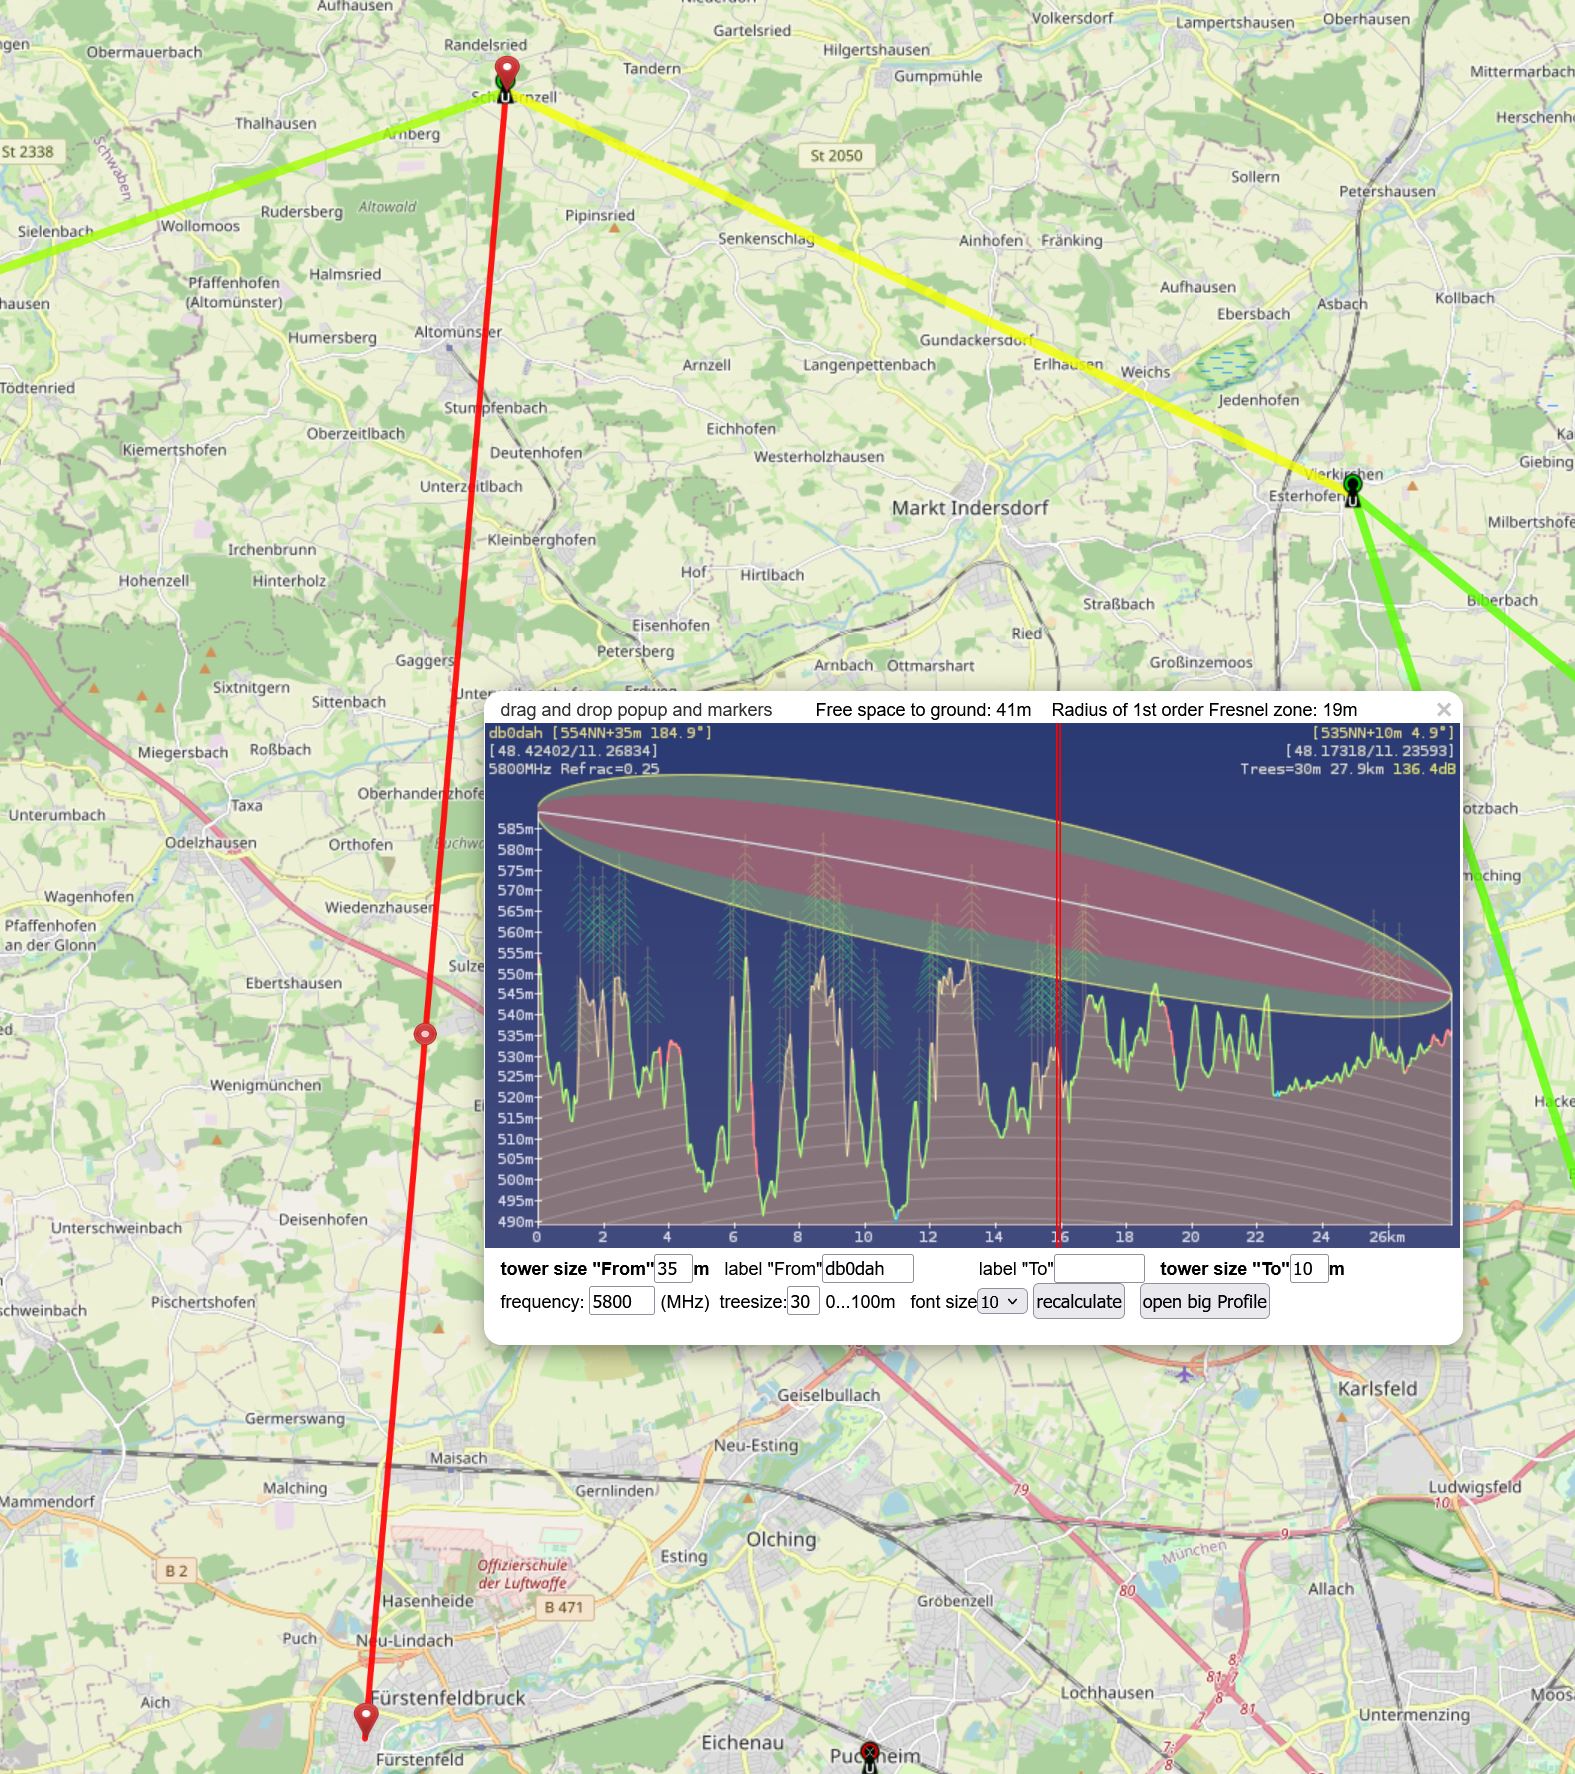Click the popup's drag and drop header text

[x=636, y=710]
